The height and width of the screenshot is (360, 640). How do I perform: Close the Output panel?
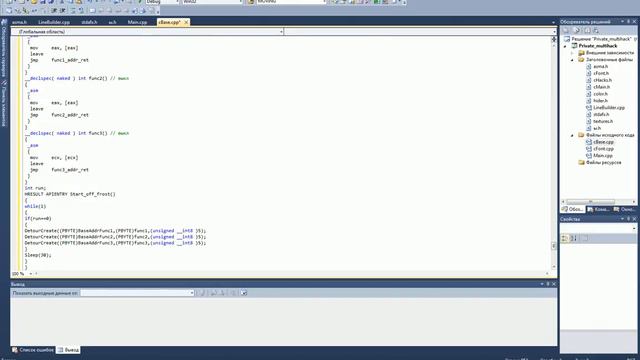(553, 284)
